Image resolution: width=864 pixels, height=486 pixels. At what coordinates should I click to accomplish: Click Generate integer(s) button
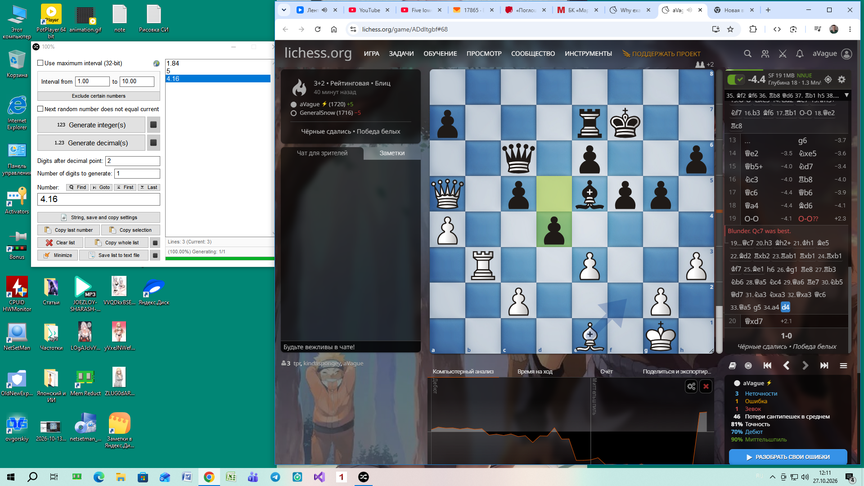(91, 125)
